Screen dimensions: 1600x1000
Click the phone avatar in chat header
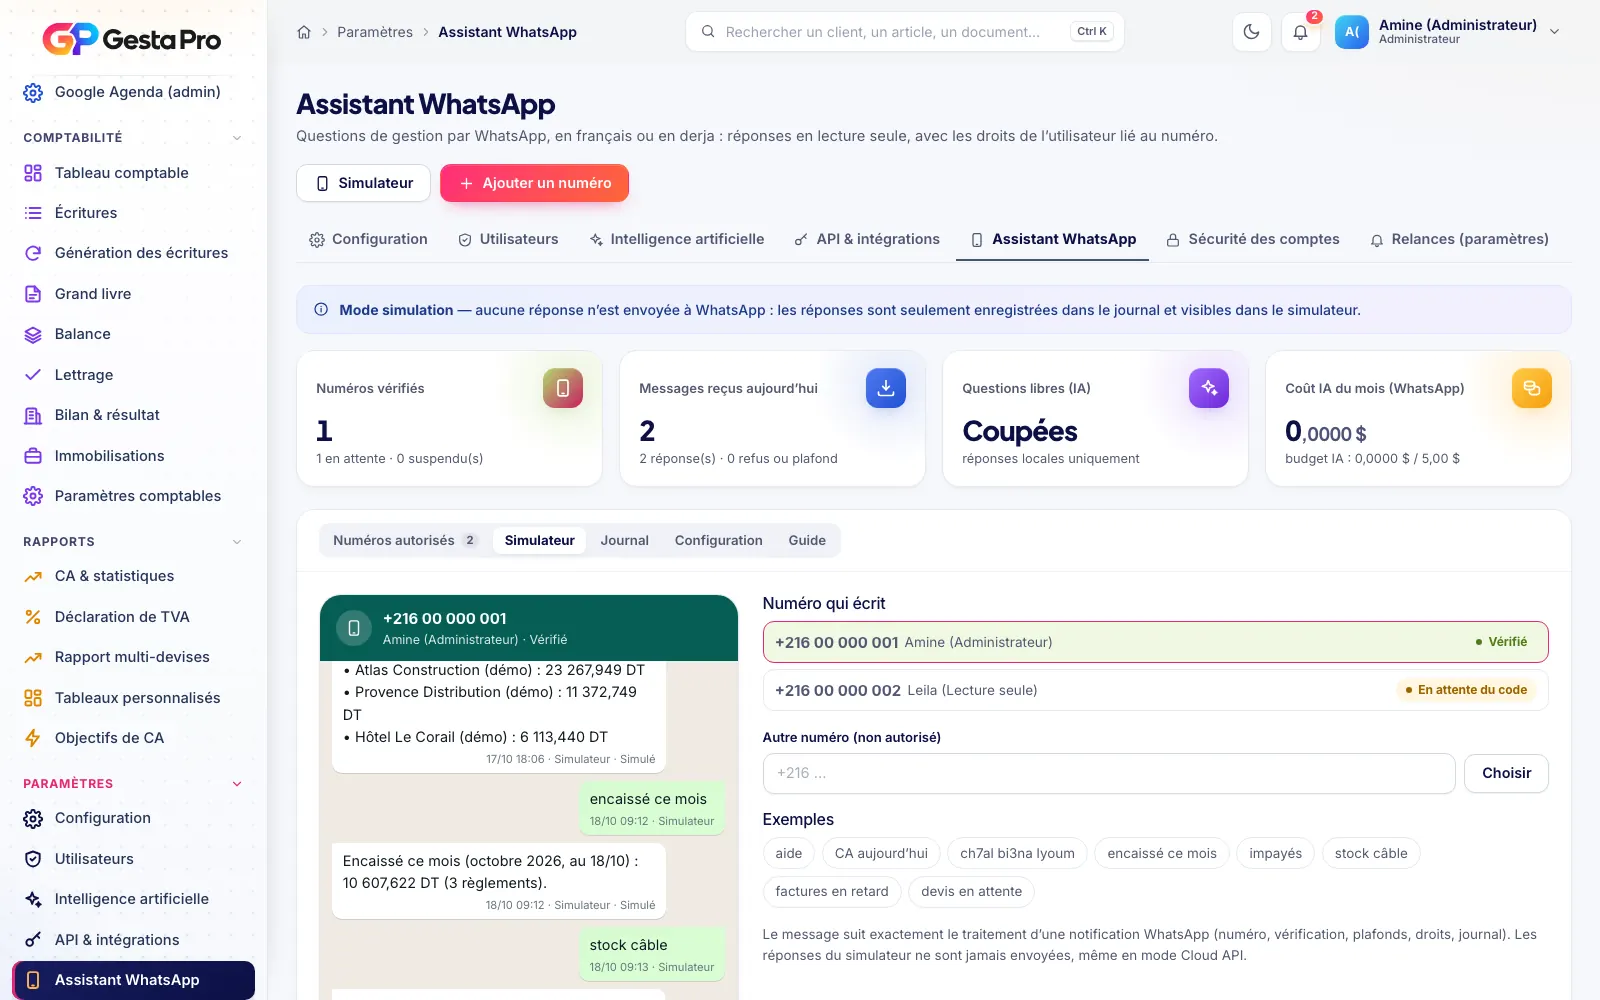(353, 628)
